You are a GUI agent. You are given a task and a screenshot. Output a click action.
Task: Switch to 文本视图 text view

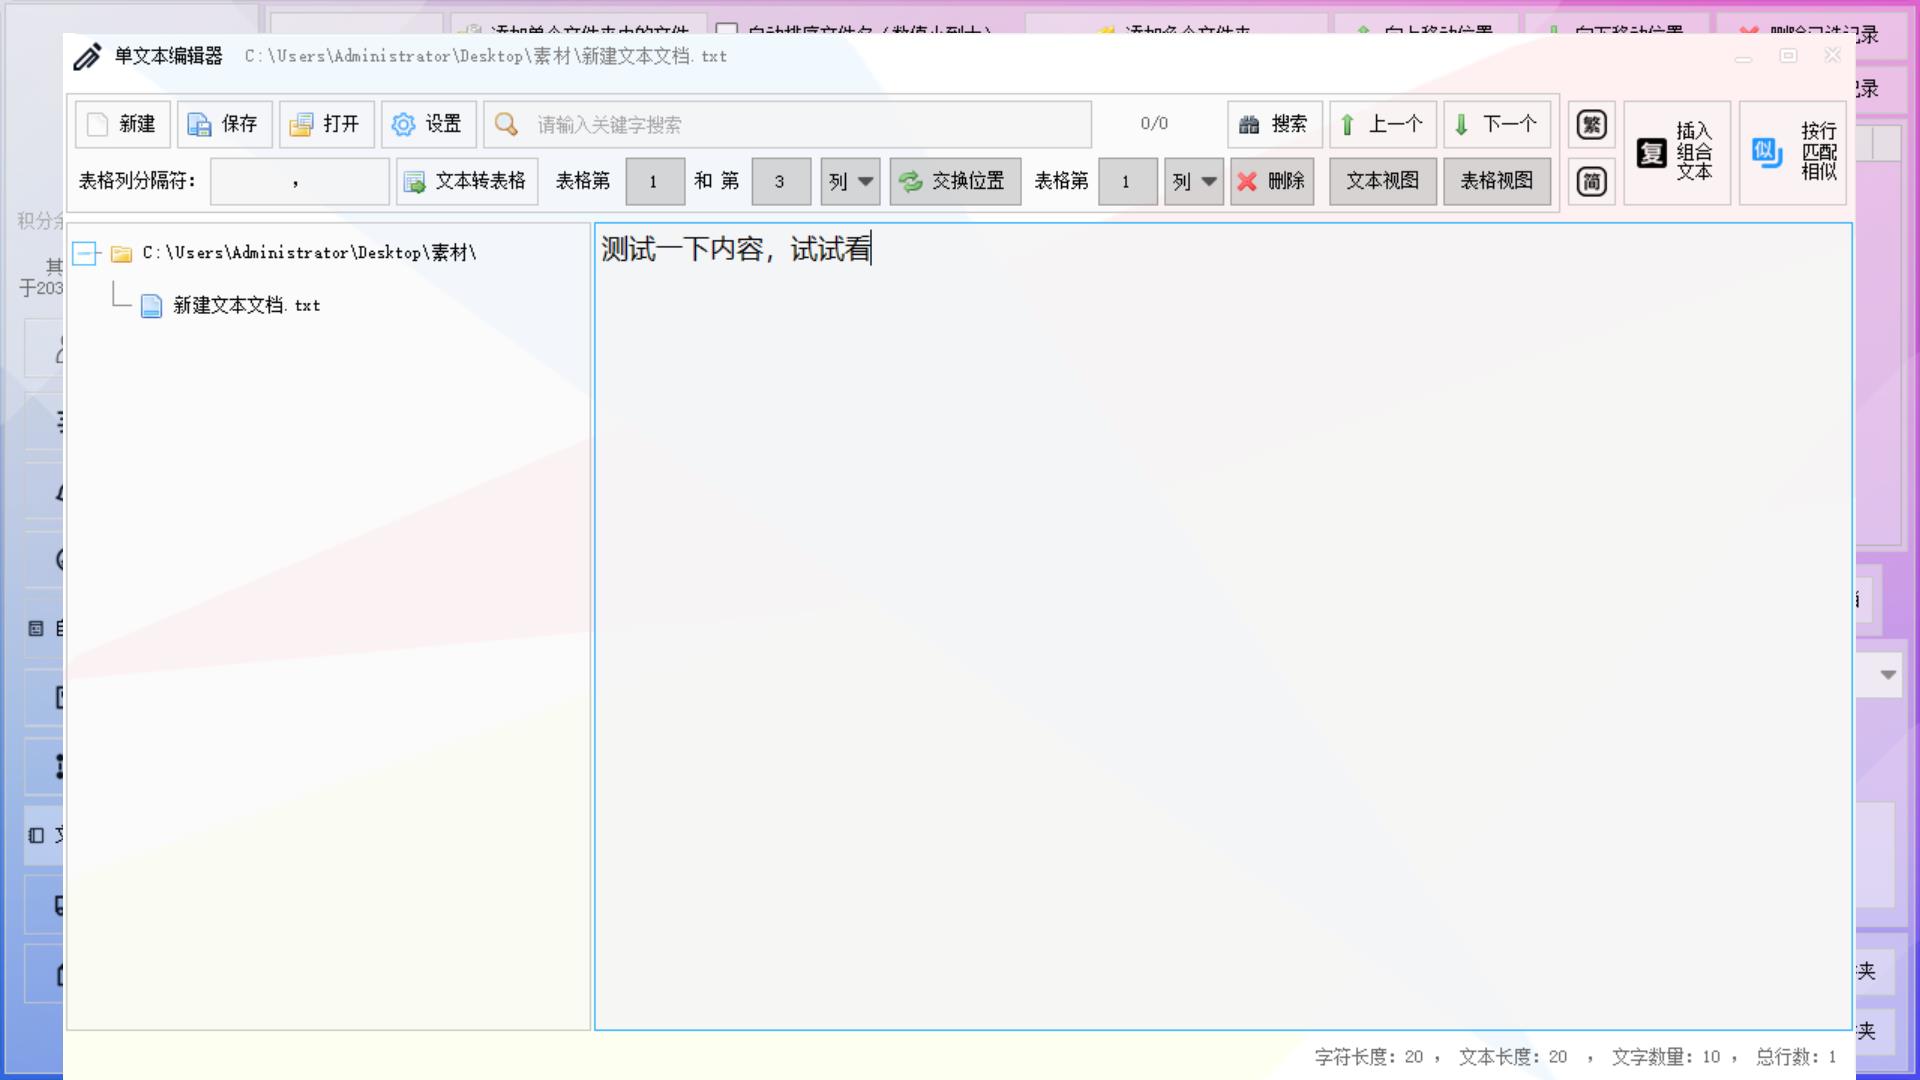[1382, 181]
